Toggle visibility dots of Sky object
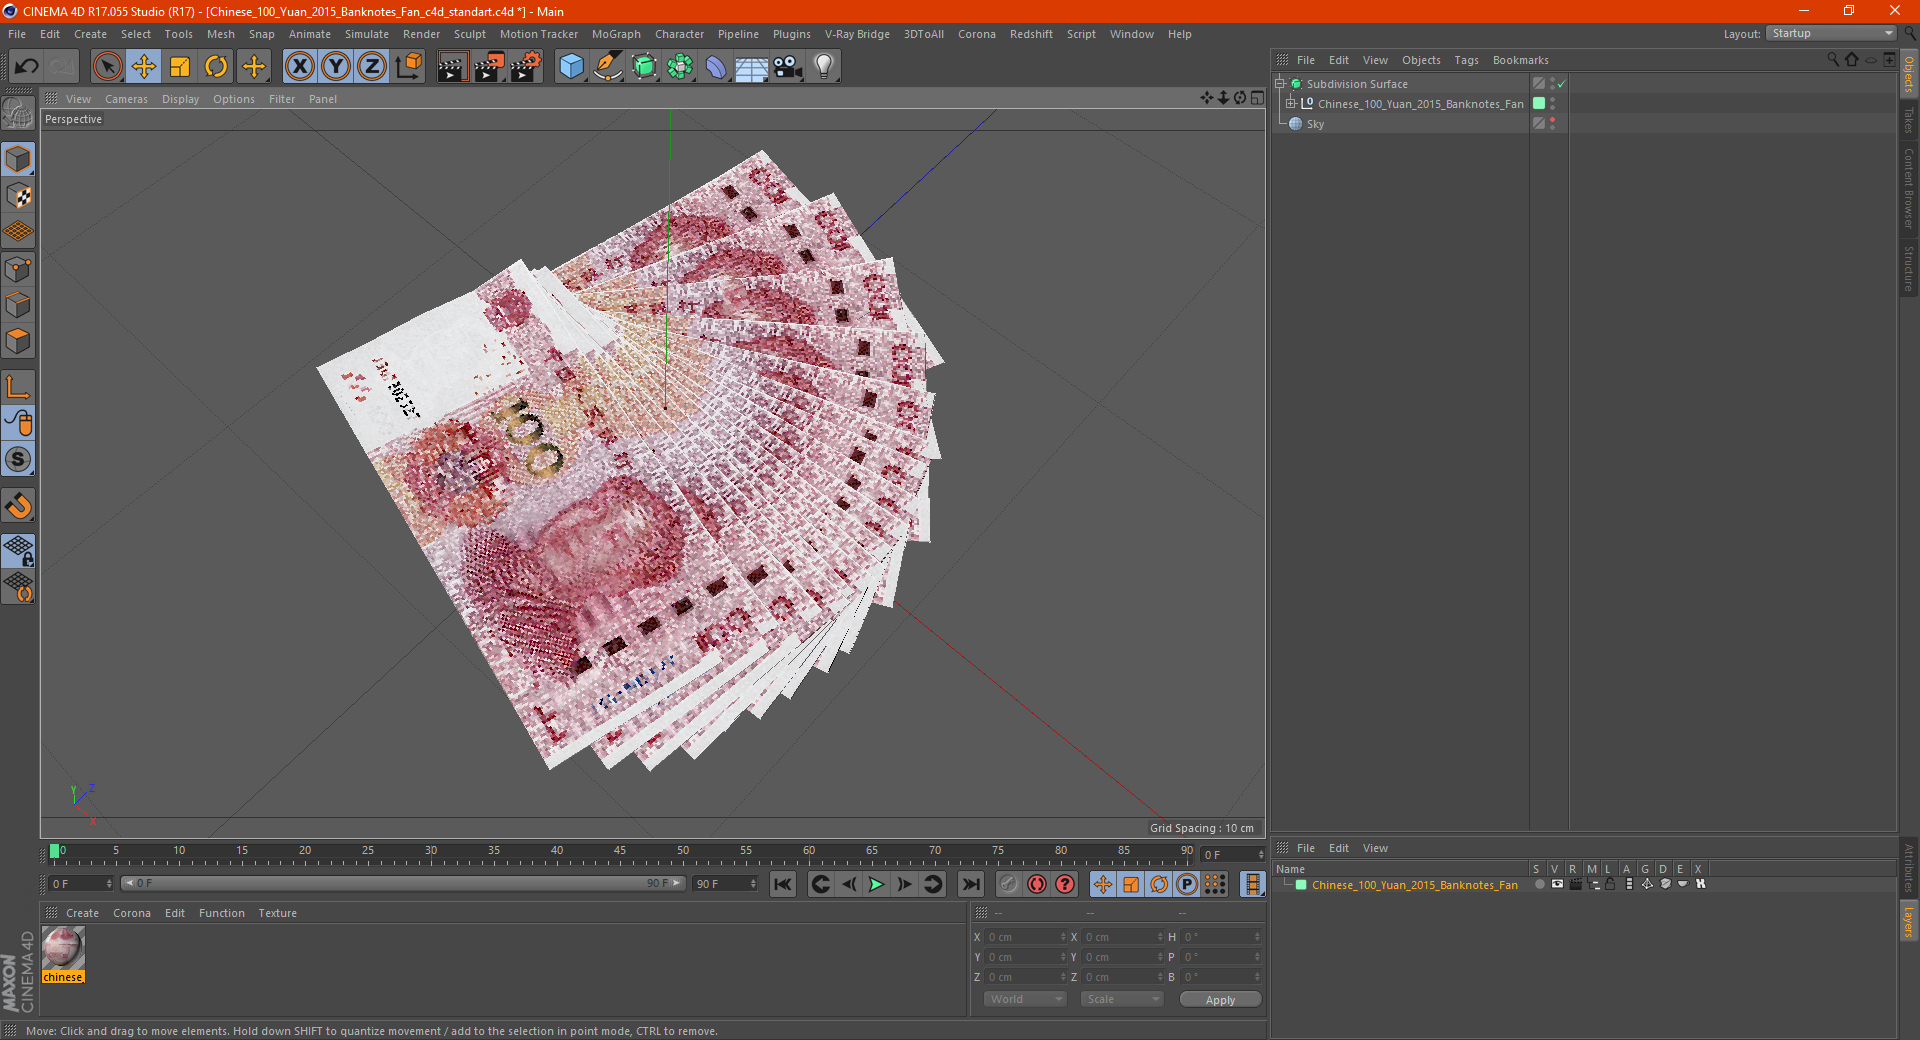The image size is (1920, 1040). (1553, 124)
